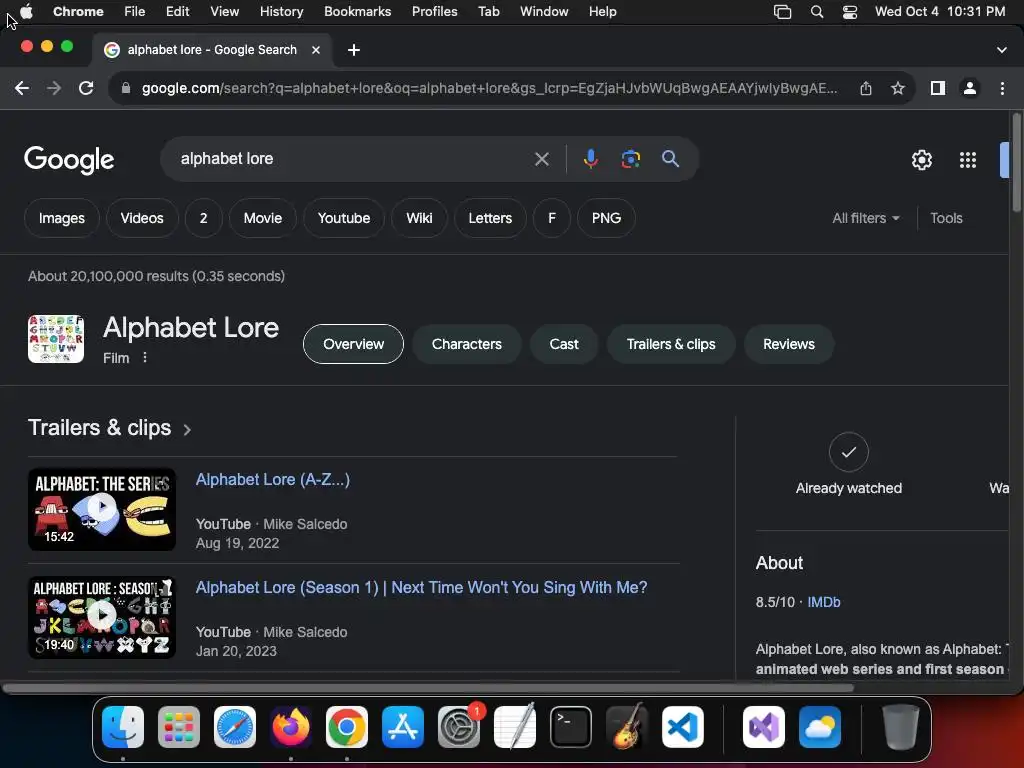Open the Apple menu
The height and width of the screenshot is (768, 1024).
(27, 11)
